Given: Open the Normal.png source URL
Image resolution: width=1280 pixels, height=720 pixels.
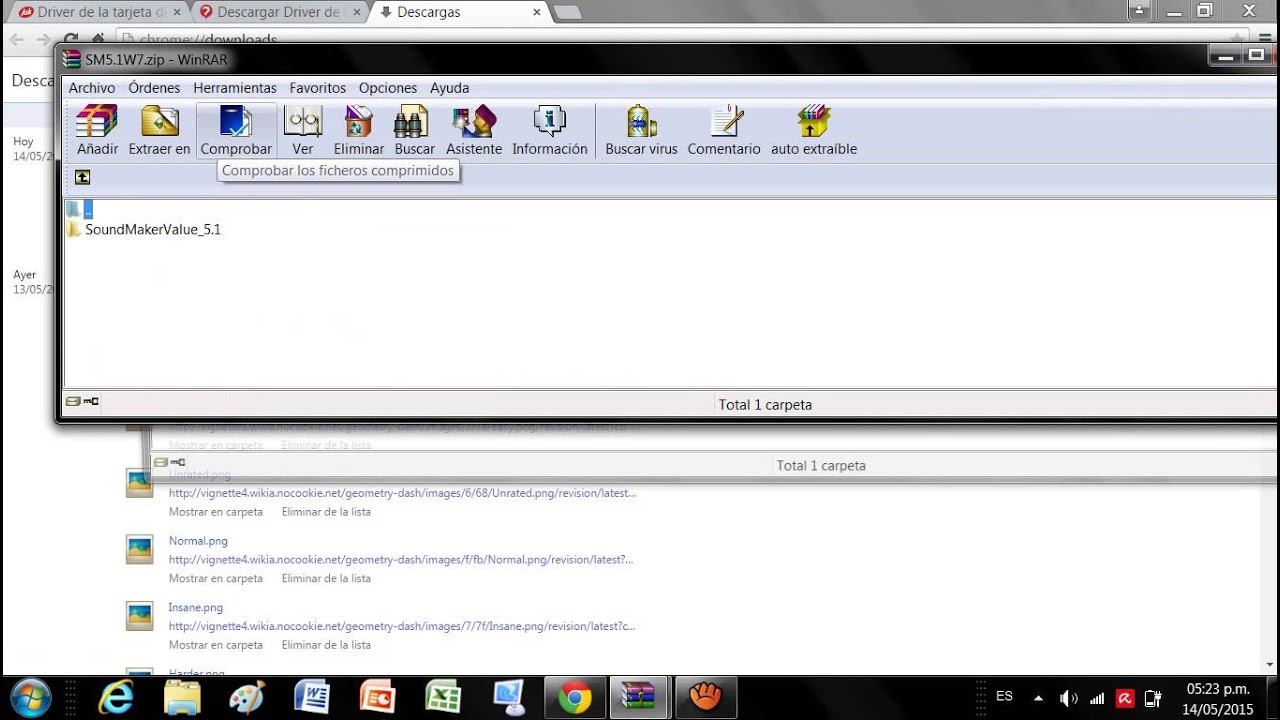Looking at the screenshot, I should pos(401,560).
